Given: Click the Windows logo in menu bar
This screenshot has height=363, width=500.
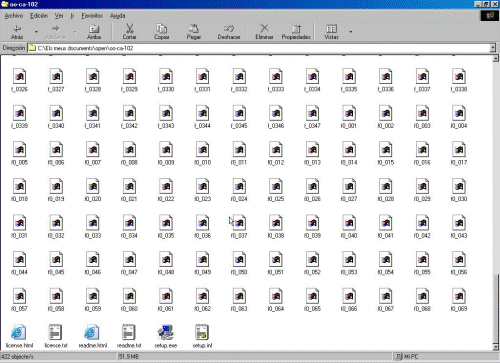Looking at the screenshot, I should tap(490, 16).
